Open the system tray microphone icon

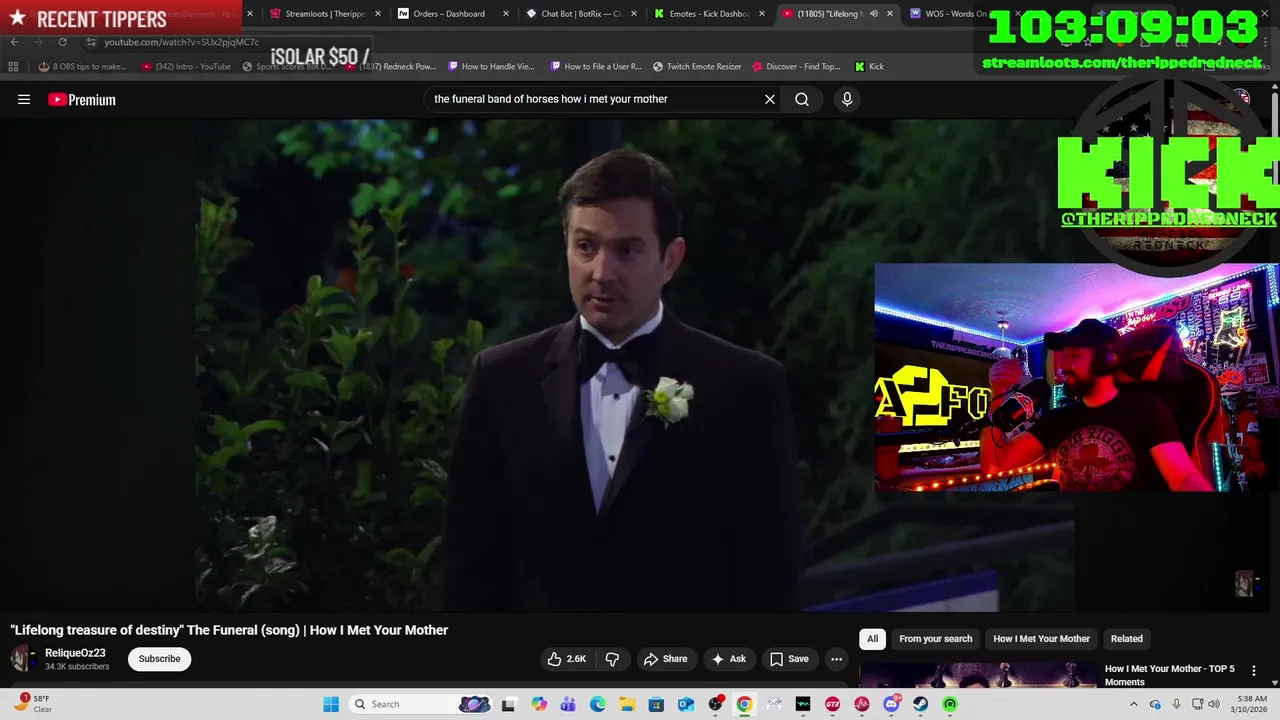tap(1177, 704)
